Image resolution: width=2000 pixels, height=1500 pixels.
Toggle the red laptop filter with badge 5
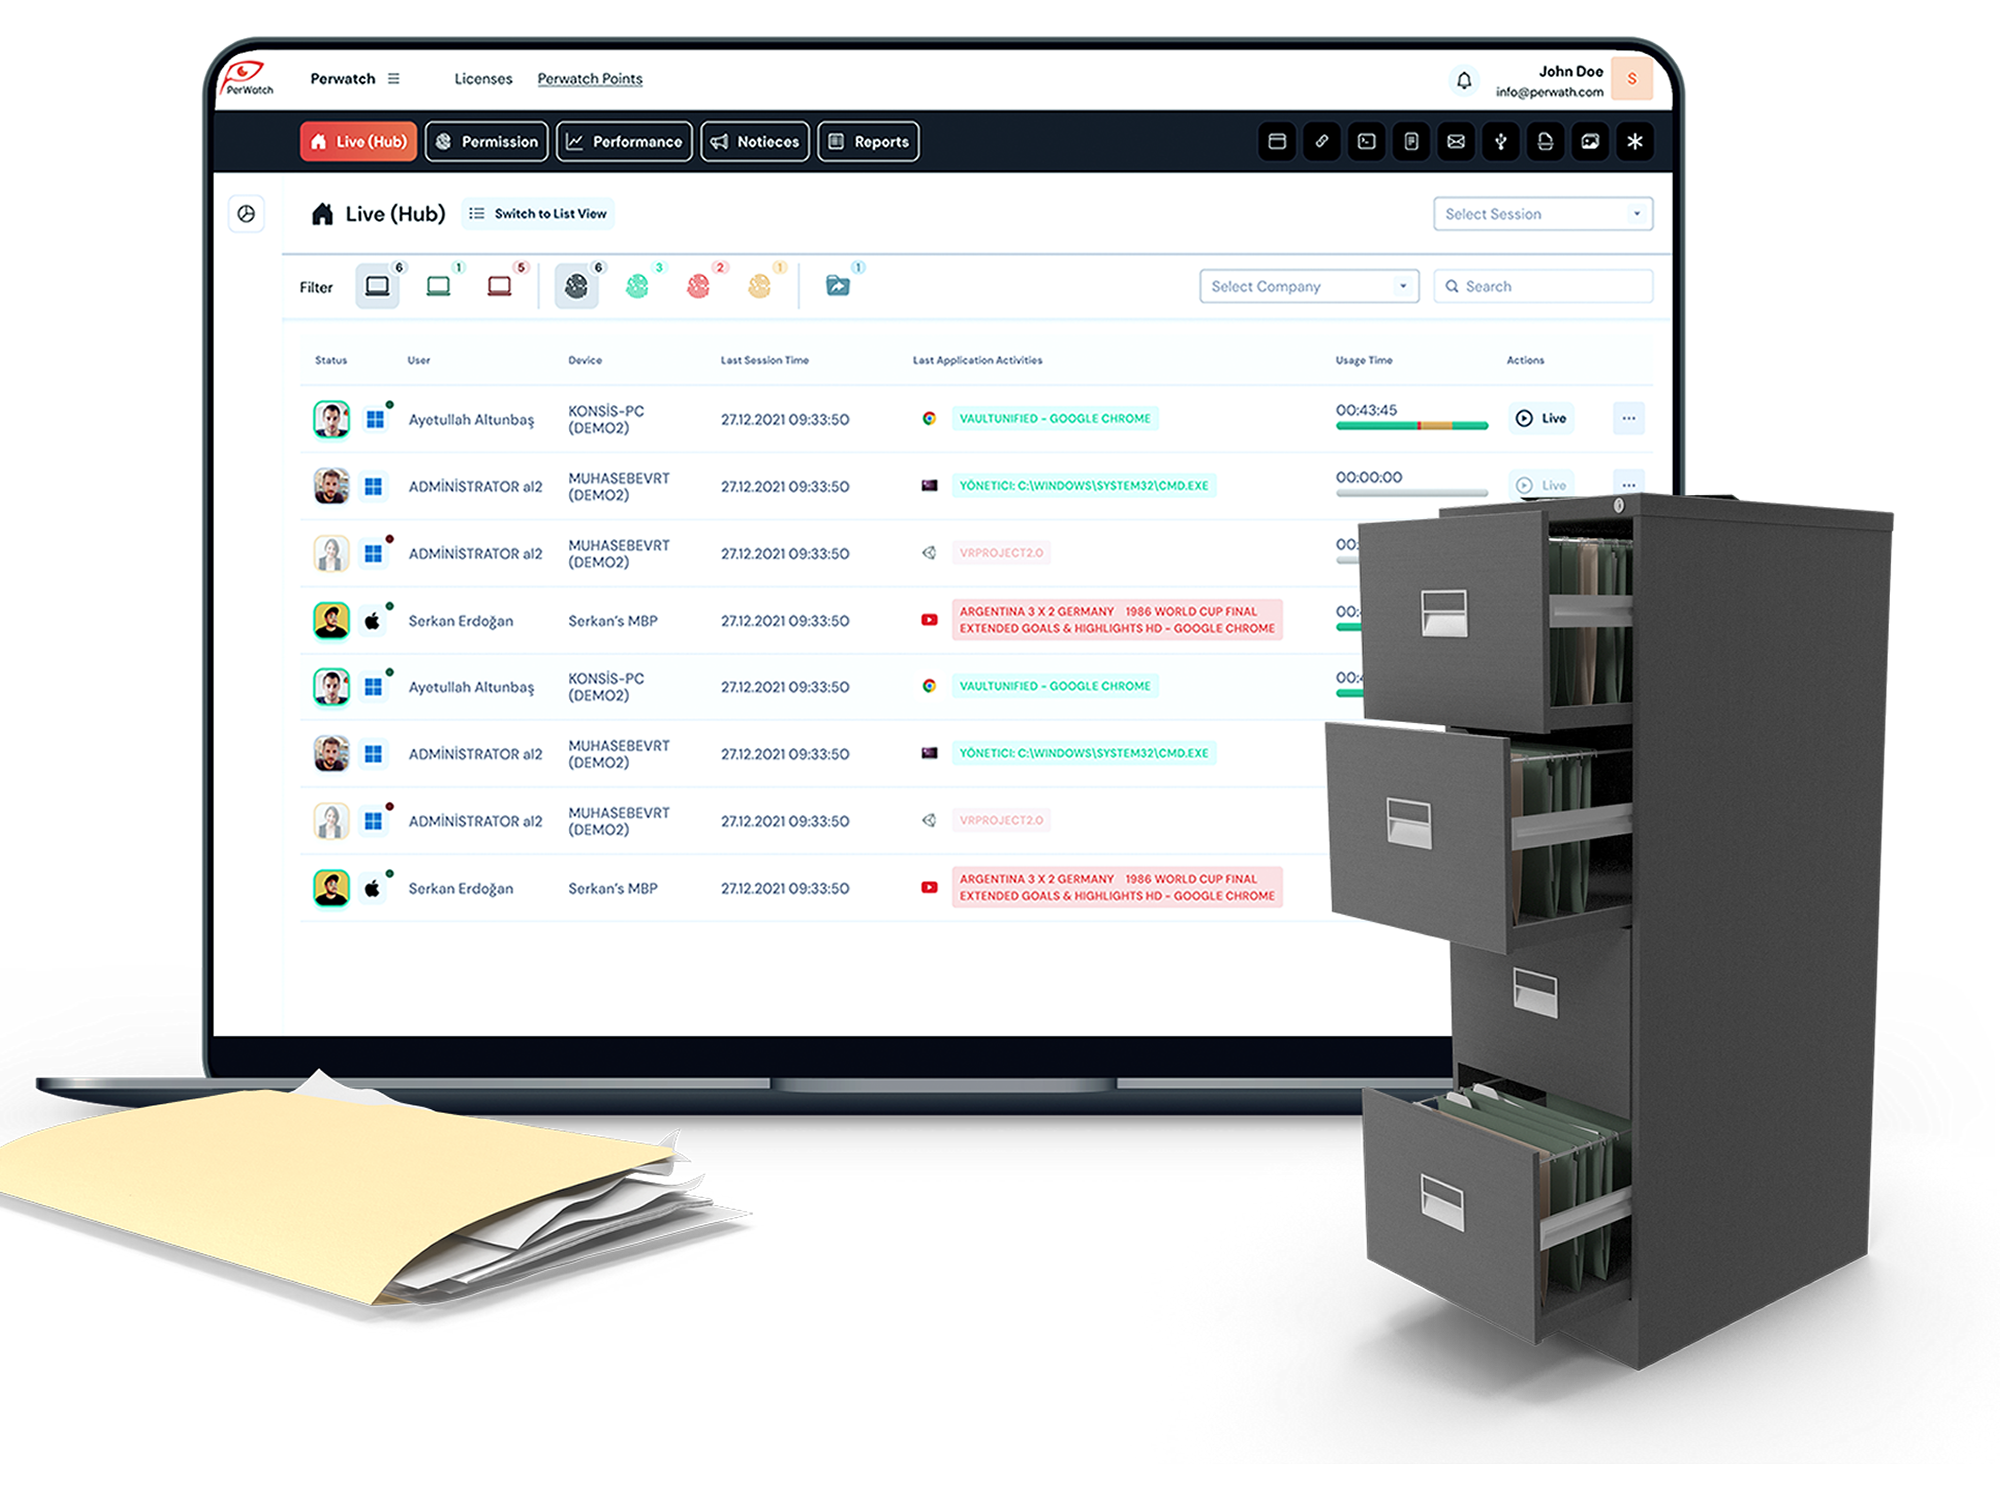pos(499,287)
